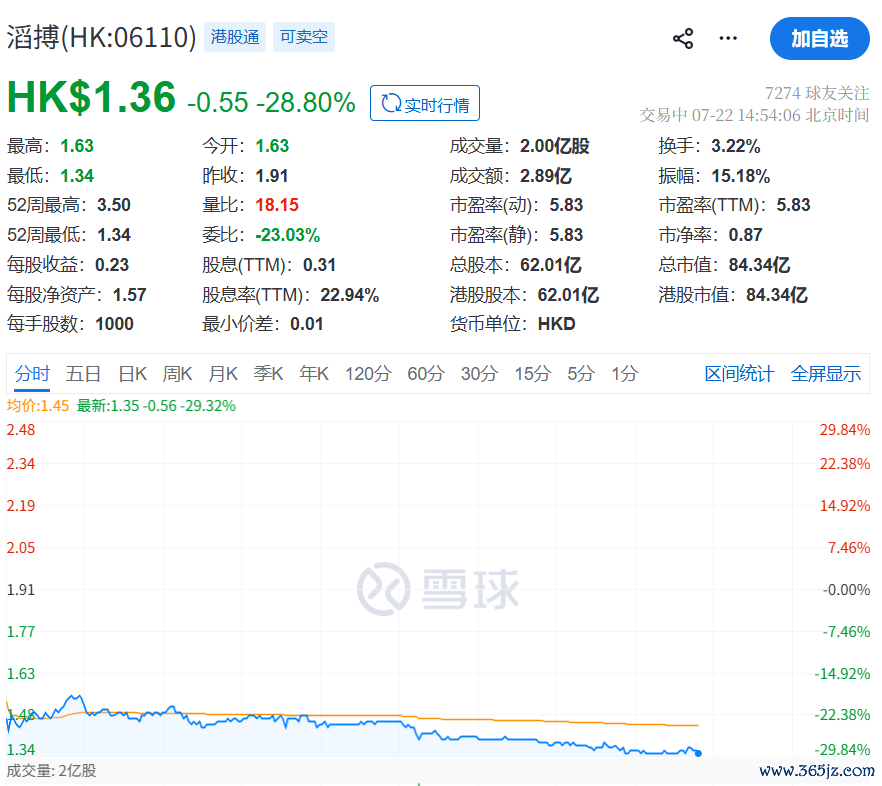The height and width of the screenshot is (786, 882).
Task: Switch to the 季K chart tab
Action: (268, 374)
